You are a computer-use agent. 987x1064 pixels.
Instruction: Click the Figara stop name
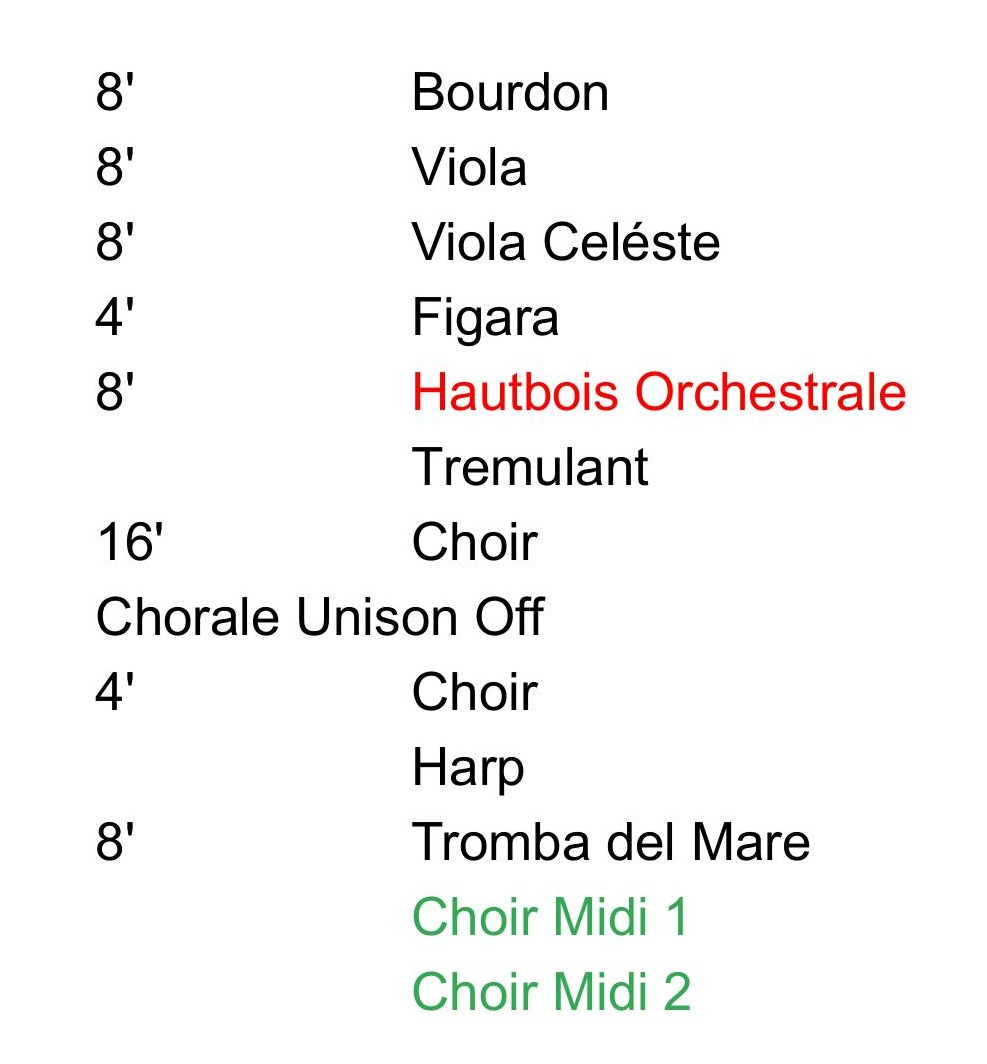pyautogui.click(x=485, y=318)
